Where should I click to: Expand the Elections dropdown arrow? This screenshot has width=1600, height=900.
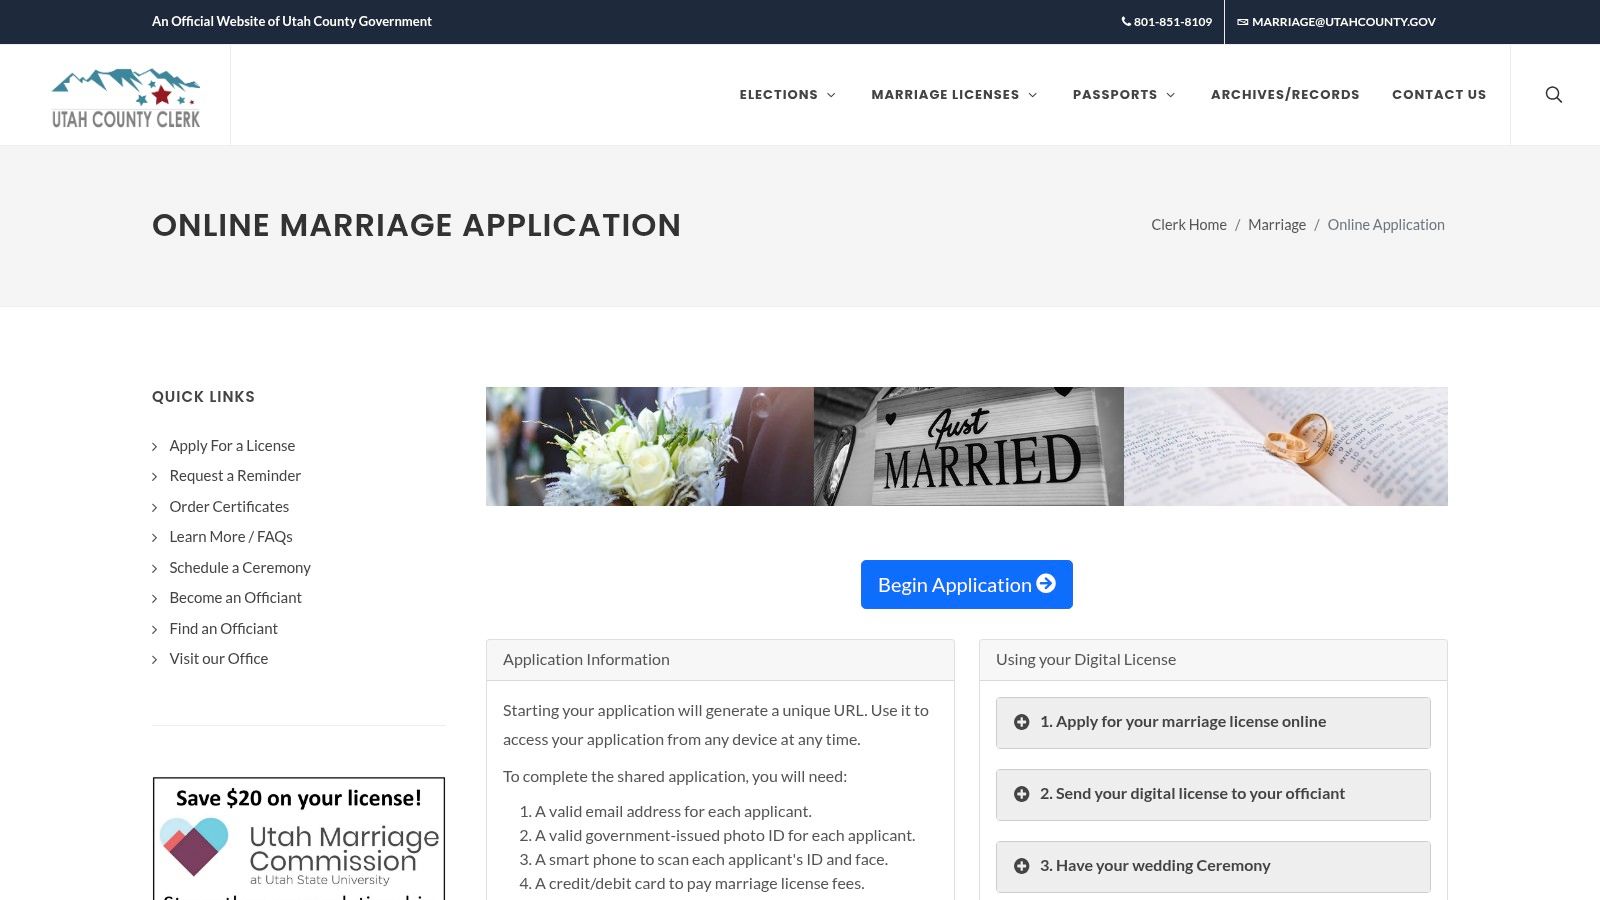click(831, 95)
